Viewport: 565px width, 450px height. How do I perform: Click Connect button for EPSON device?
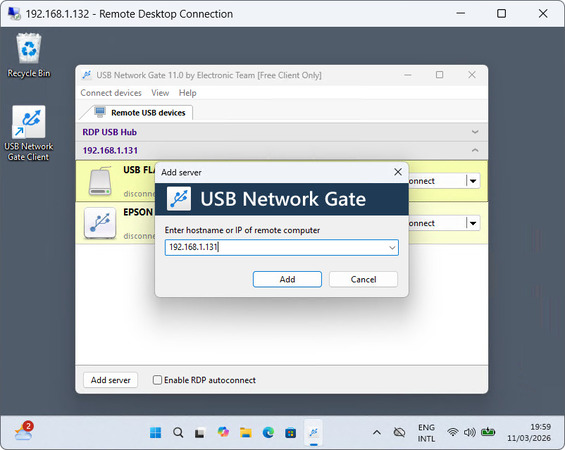[x=437, y=223]
